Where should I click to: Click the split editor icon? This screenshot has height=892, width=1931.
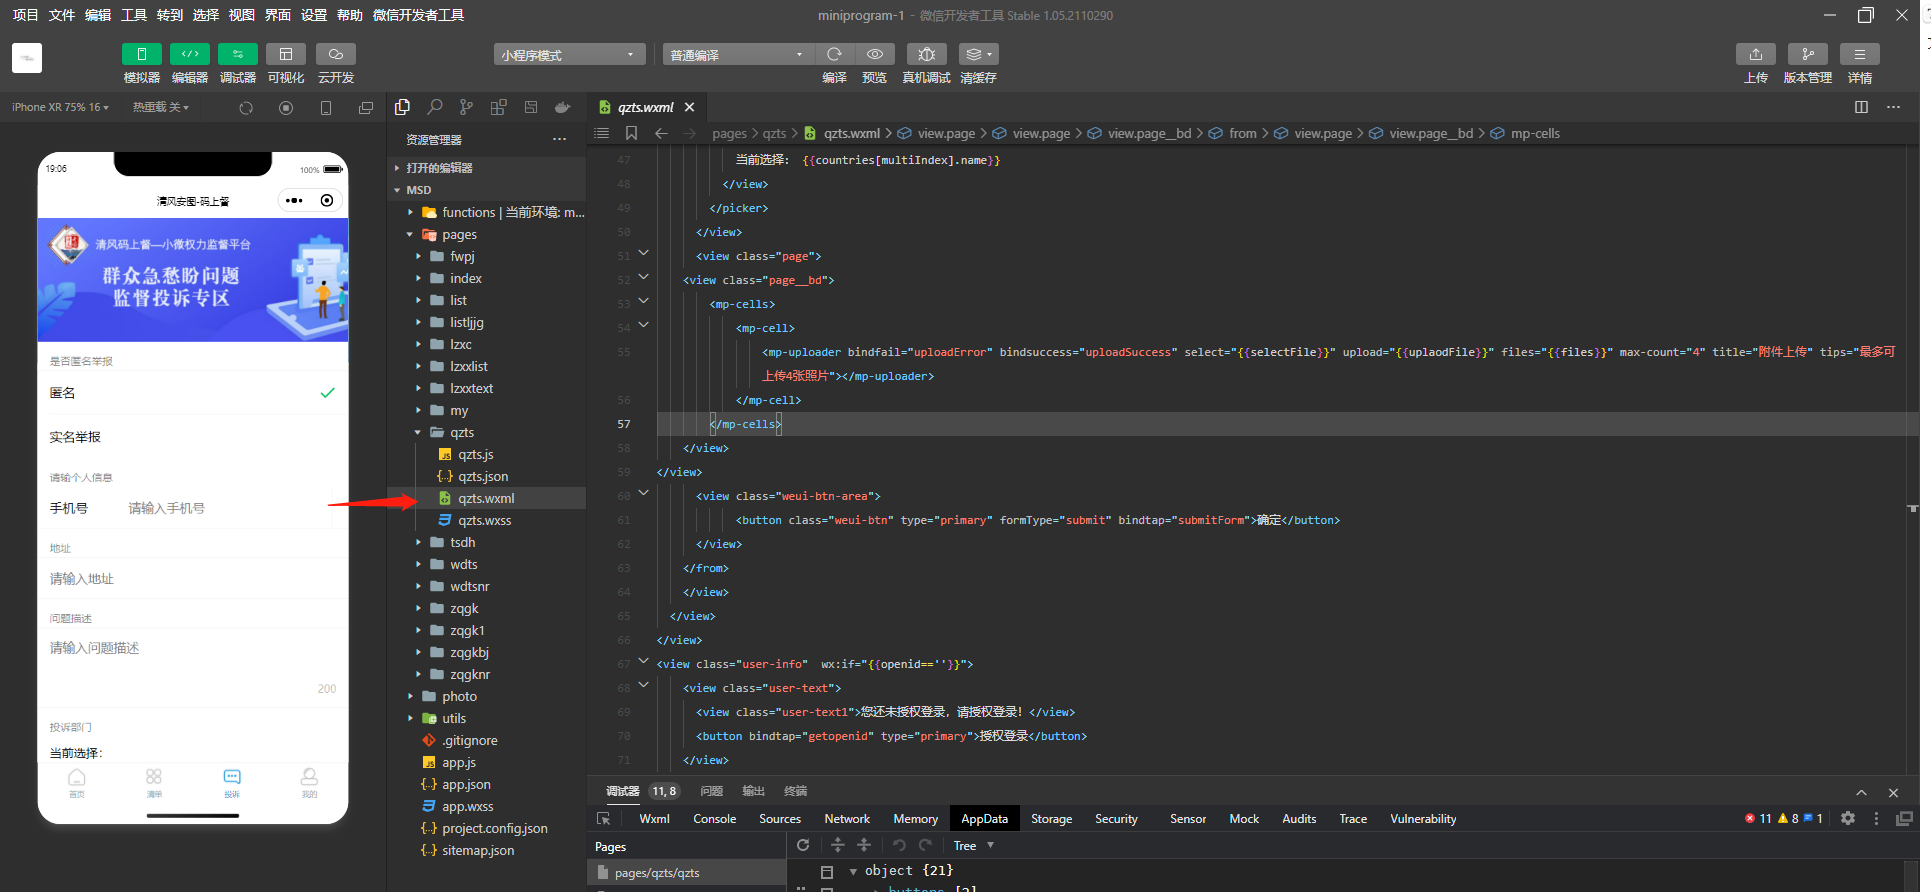tap(1861, 107)
